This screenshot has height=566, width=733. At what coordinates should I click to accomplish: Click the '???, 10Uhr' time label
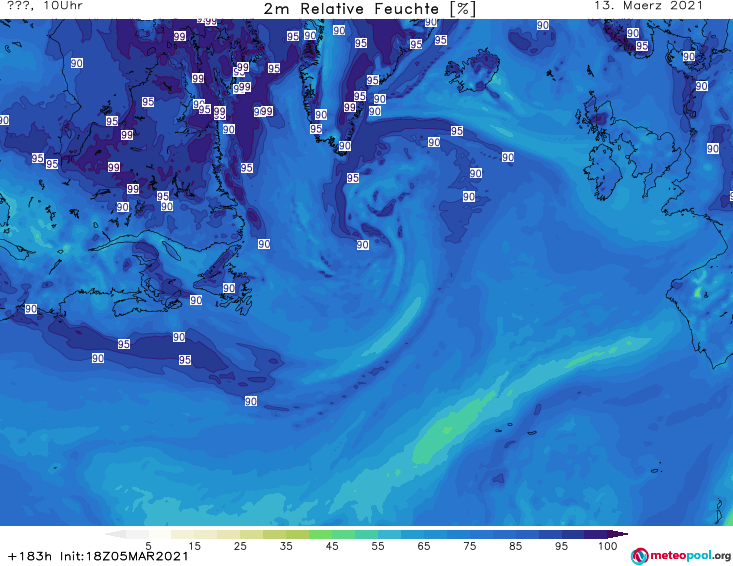45,6
